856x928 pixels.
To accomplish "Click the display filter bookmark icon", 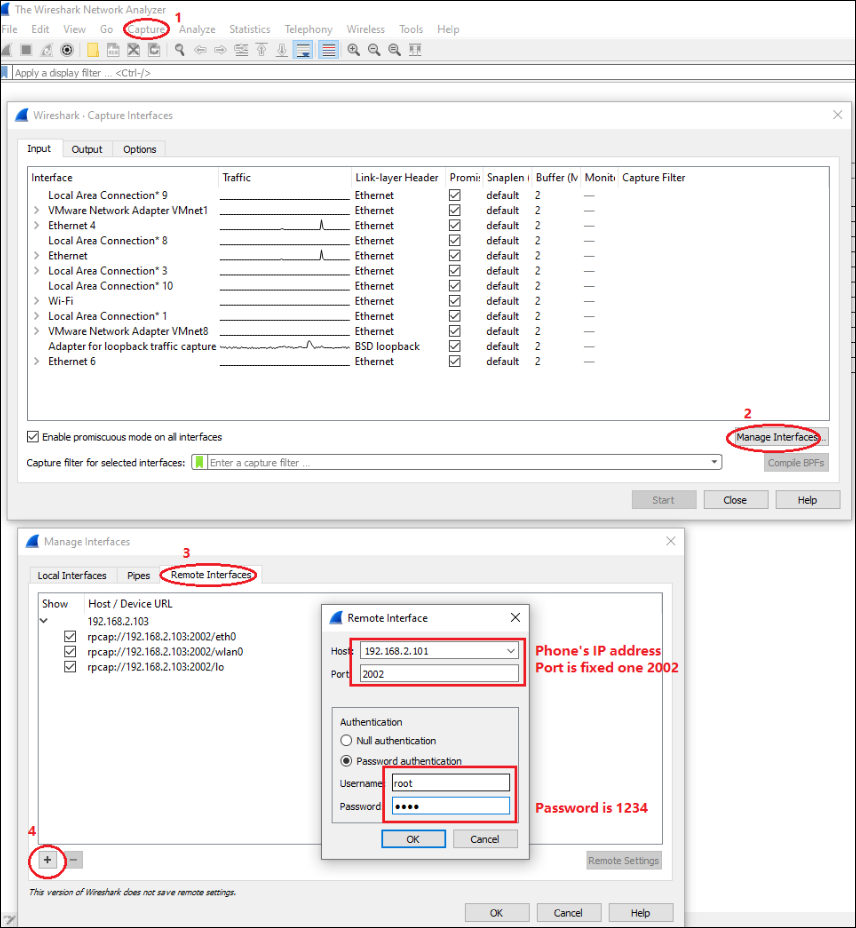I will pos(5,73).
